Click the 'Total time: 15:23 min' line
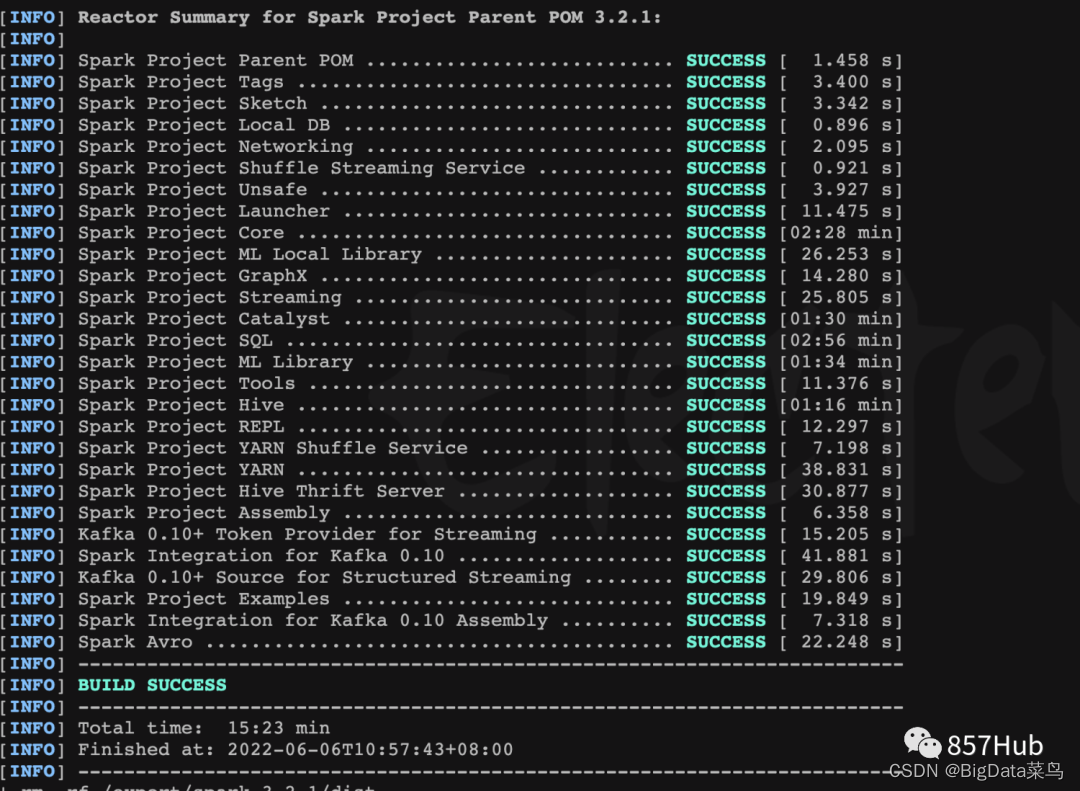 click(204, 728)
